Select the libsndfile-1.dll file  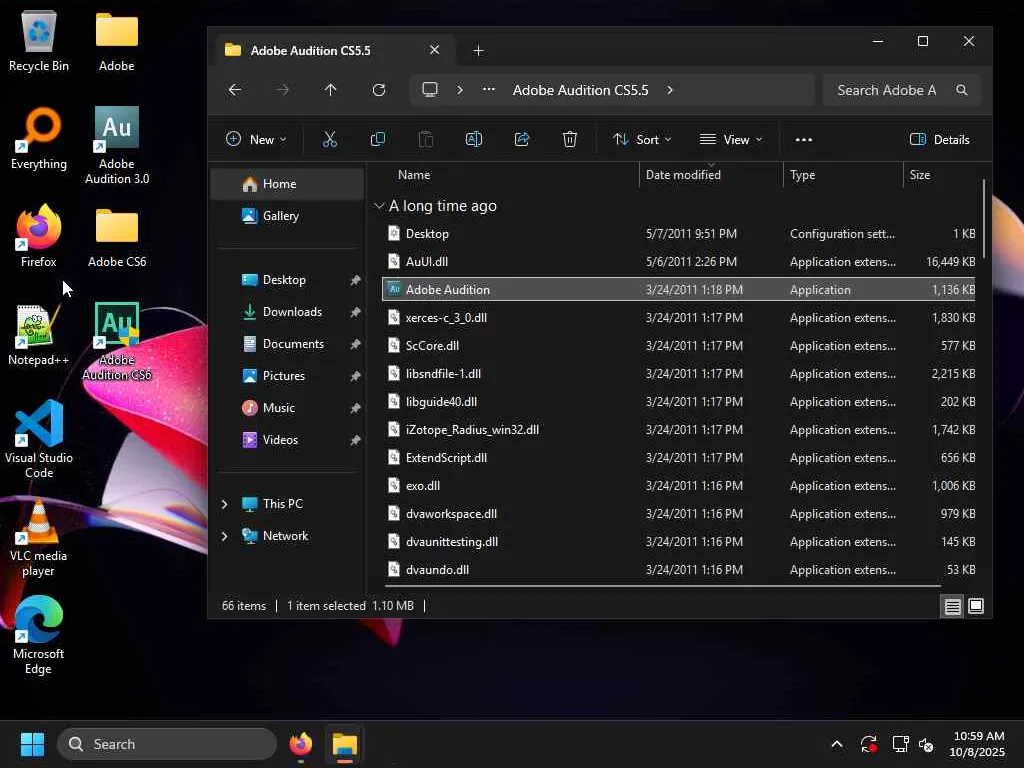click(679, 374)
